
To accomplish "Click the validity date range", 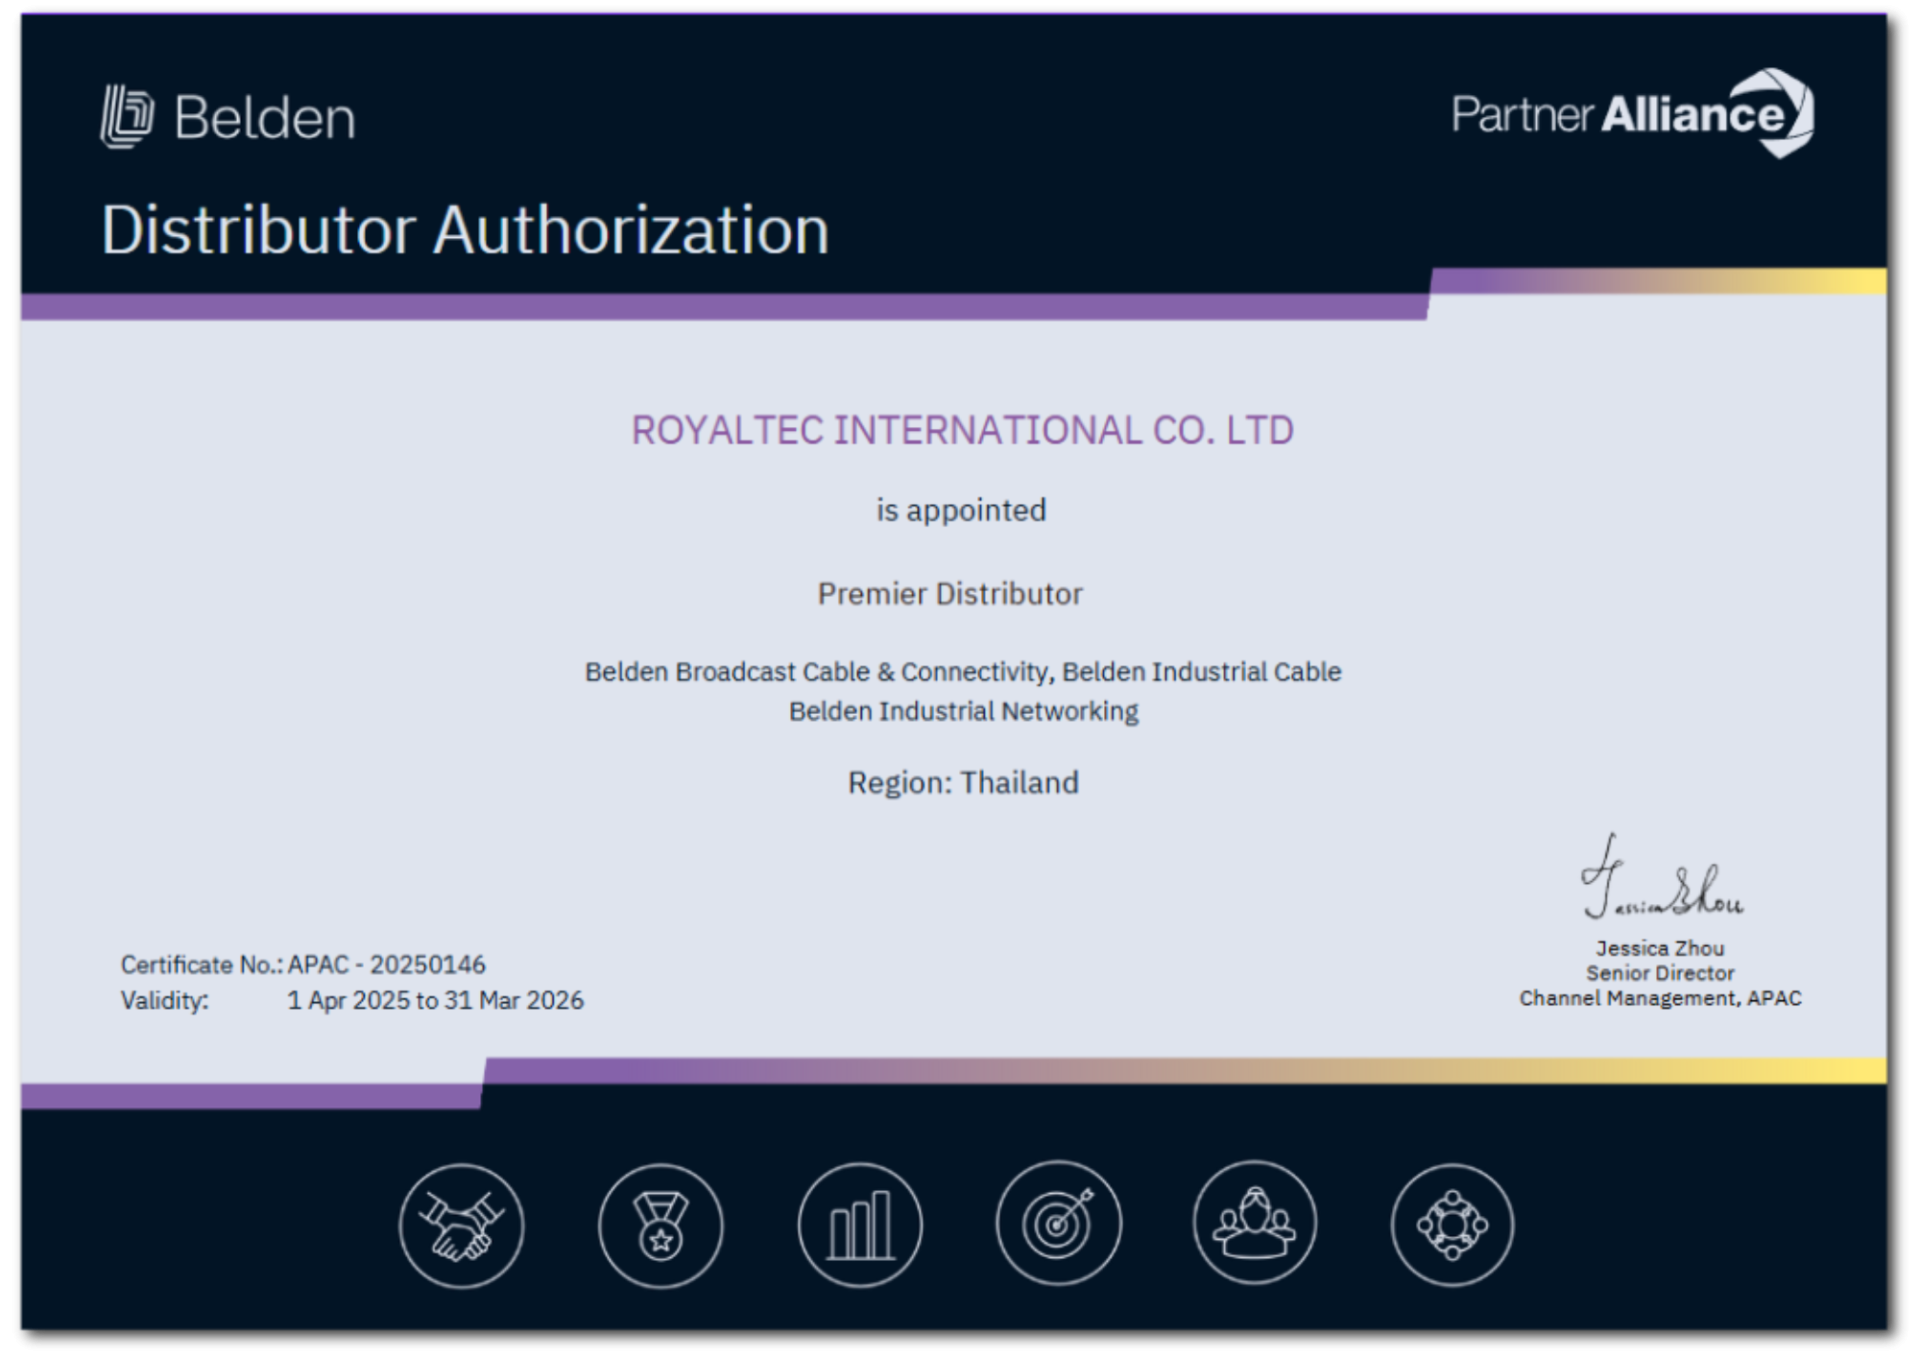I will pos(435,1000).
